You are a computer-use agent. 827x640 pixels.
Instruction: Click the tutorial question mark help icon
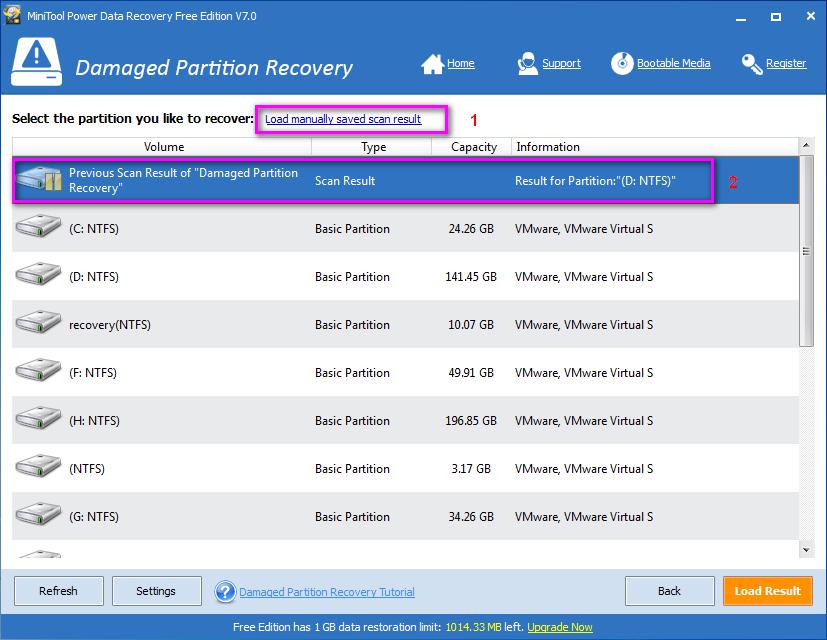[225, 591]
